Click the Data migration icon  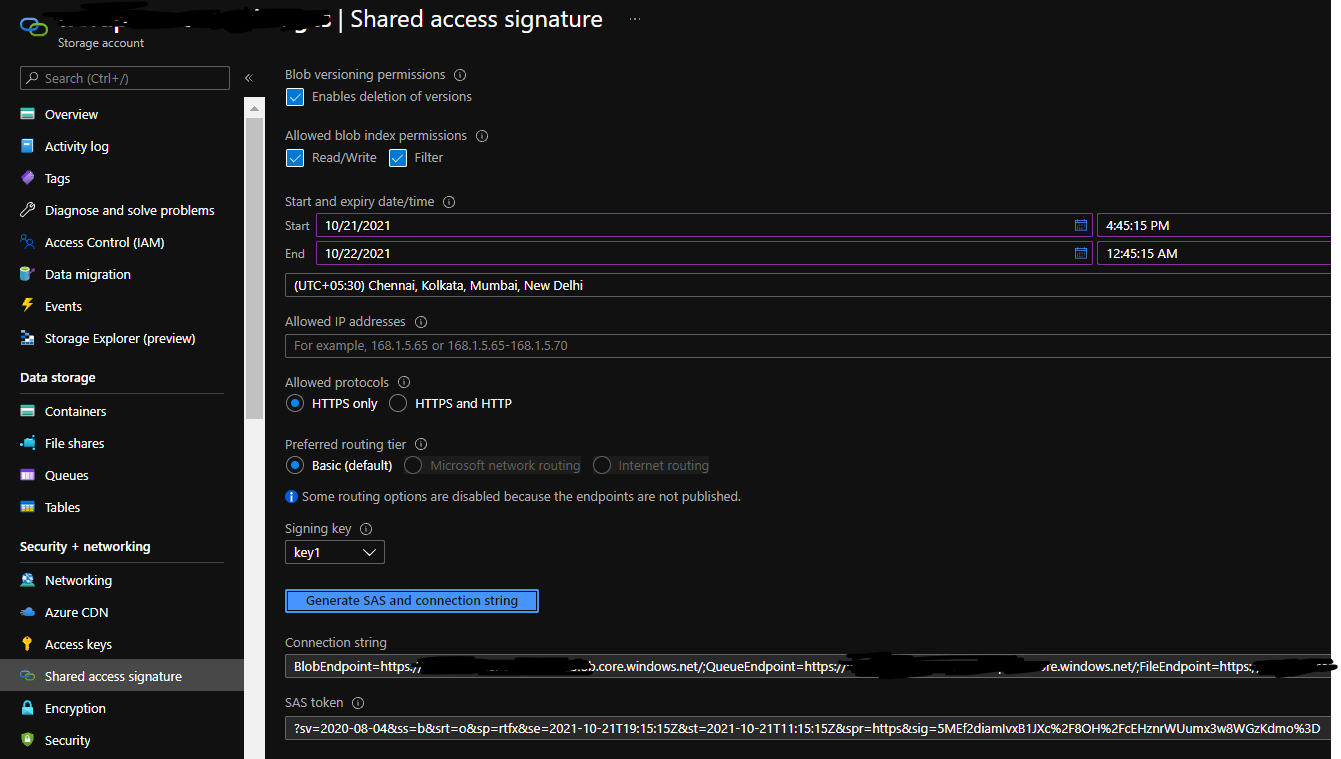click(x=28, y=274)
